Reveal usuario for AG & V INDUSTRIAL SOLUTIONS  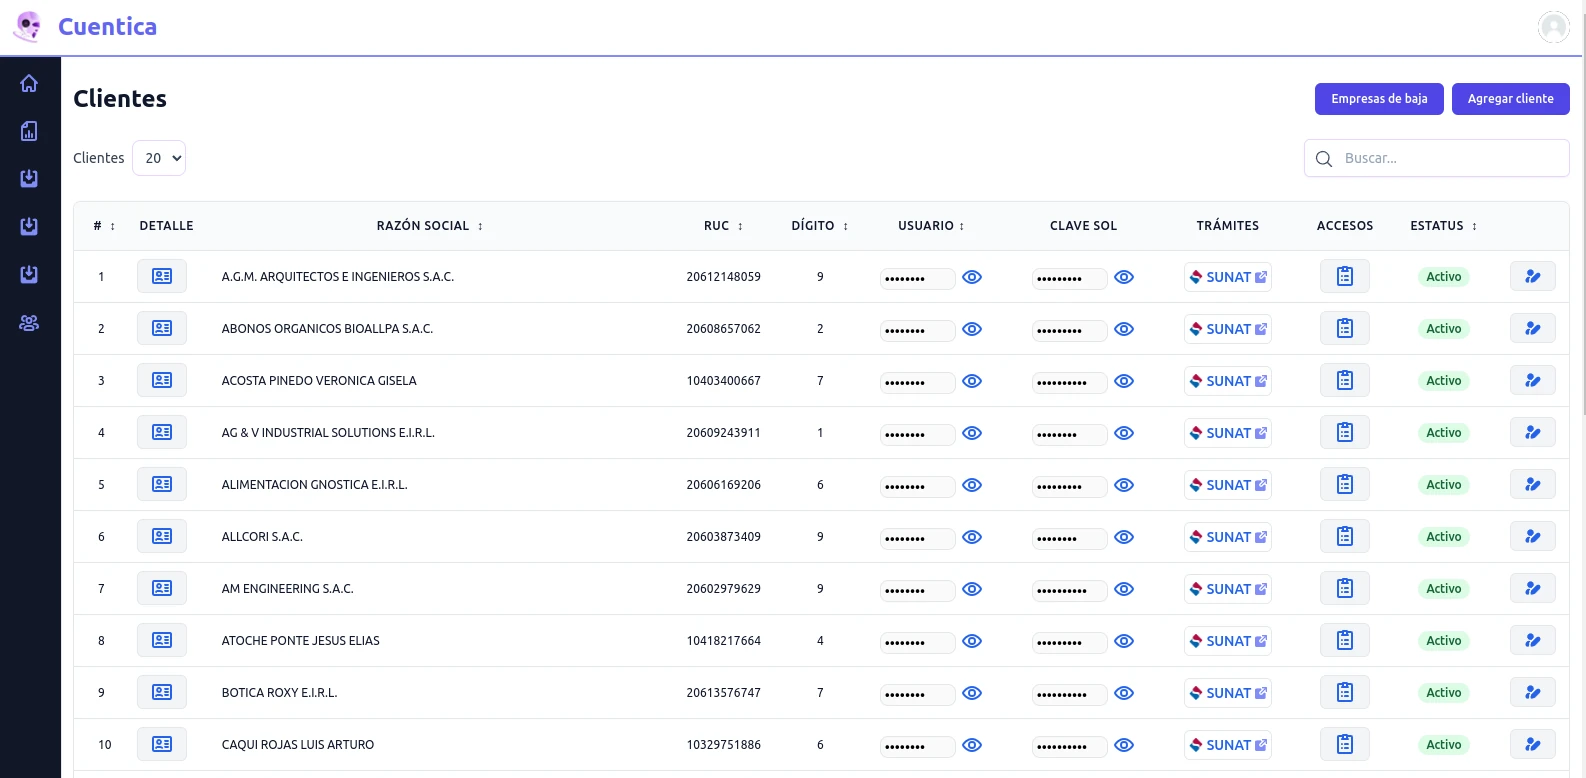pos(972,433)
